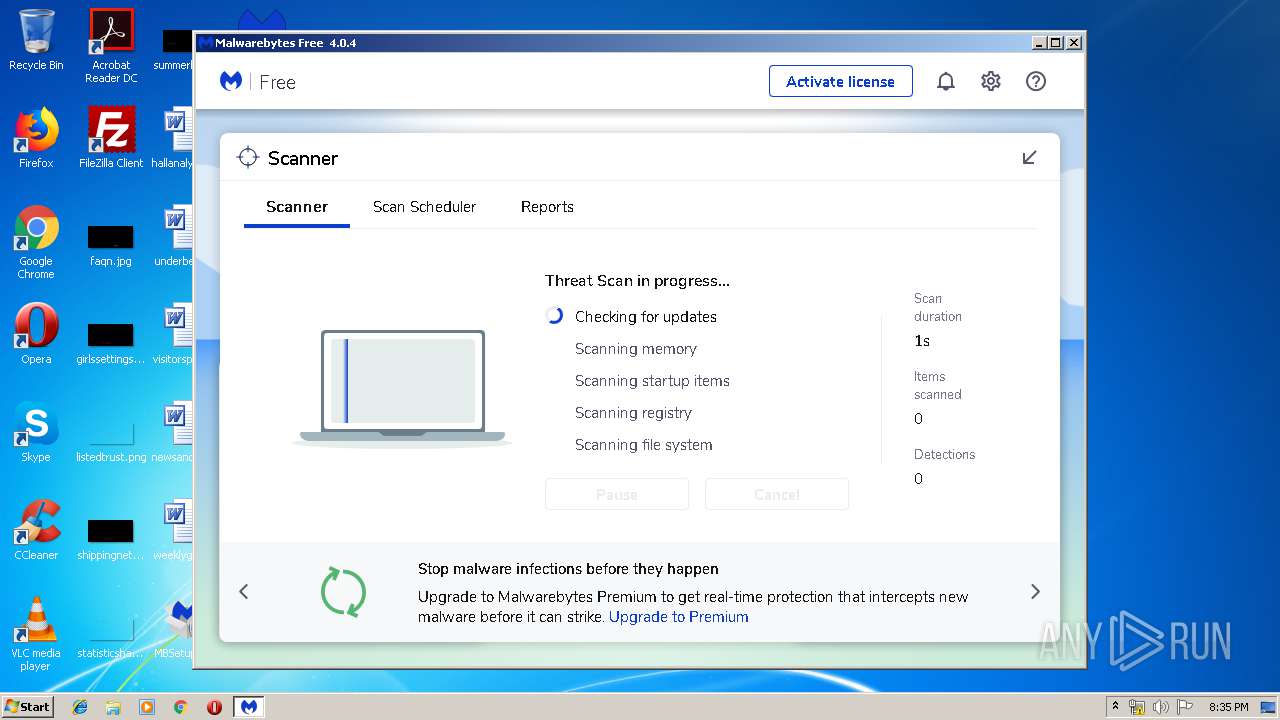Select Firefox desktop shortcut

36,138
